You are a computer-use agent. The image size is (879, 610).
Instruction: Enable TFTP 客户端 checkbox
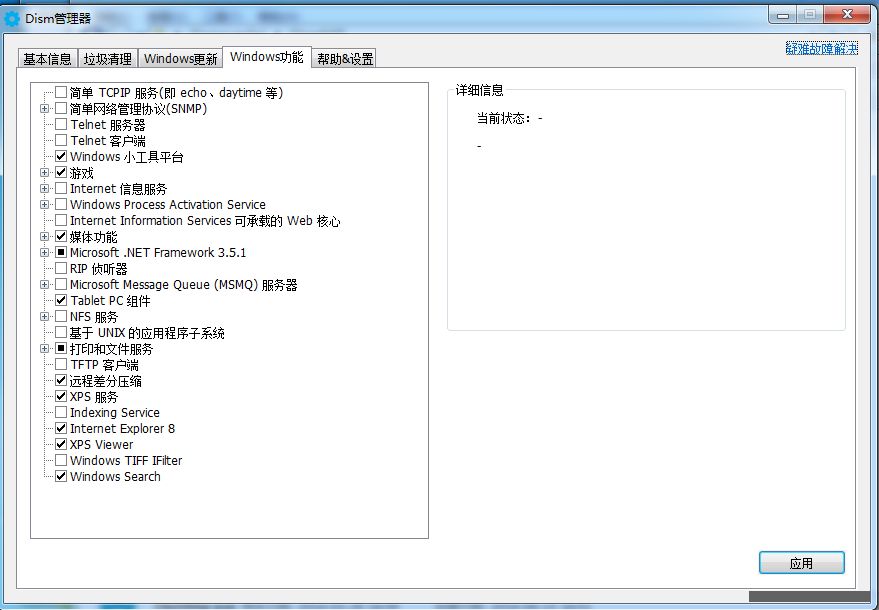pyautogui.click(x=61, y=364)
